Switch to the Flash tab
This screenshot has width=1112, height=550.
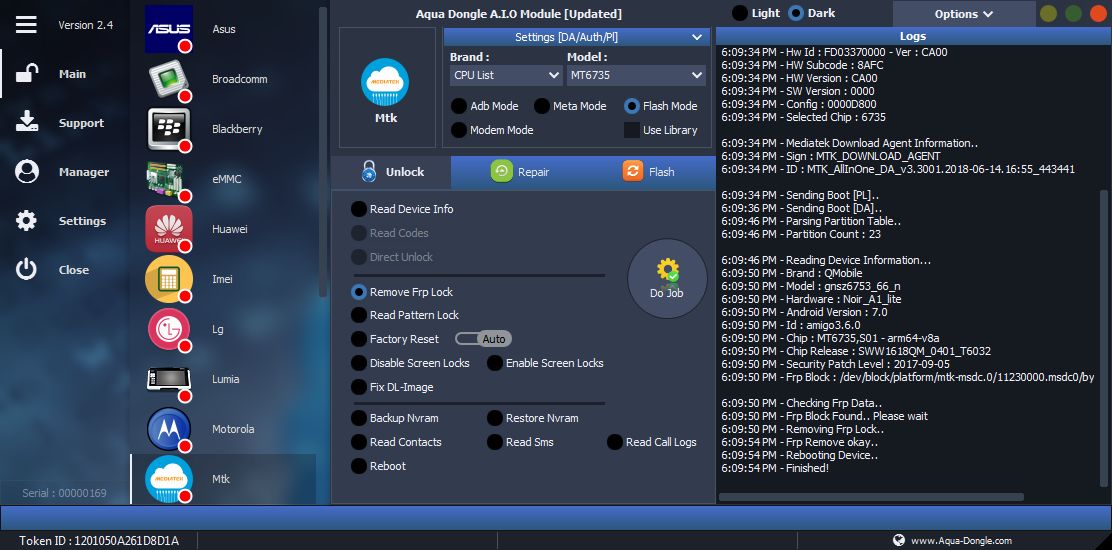649,172
